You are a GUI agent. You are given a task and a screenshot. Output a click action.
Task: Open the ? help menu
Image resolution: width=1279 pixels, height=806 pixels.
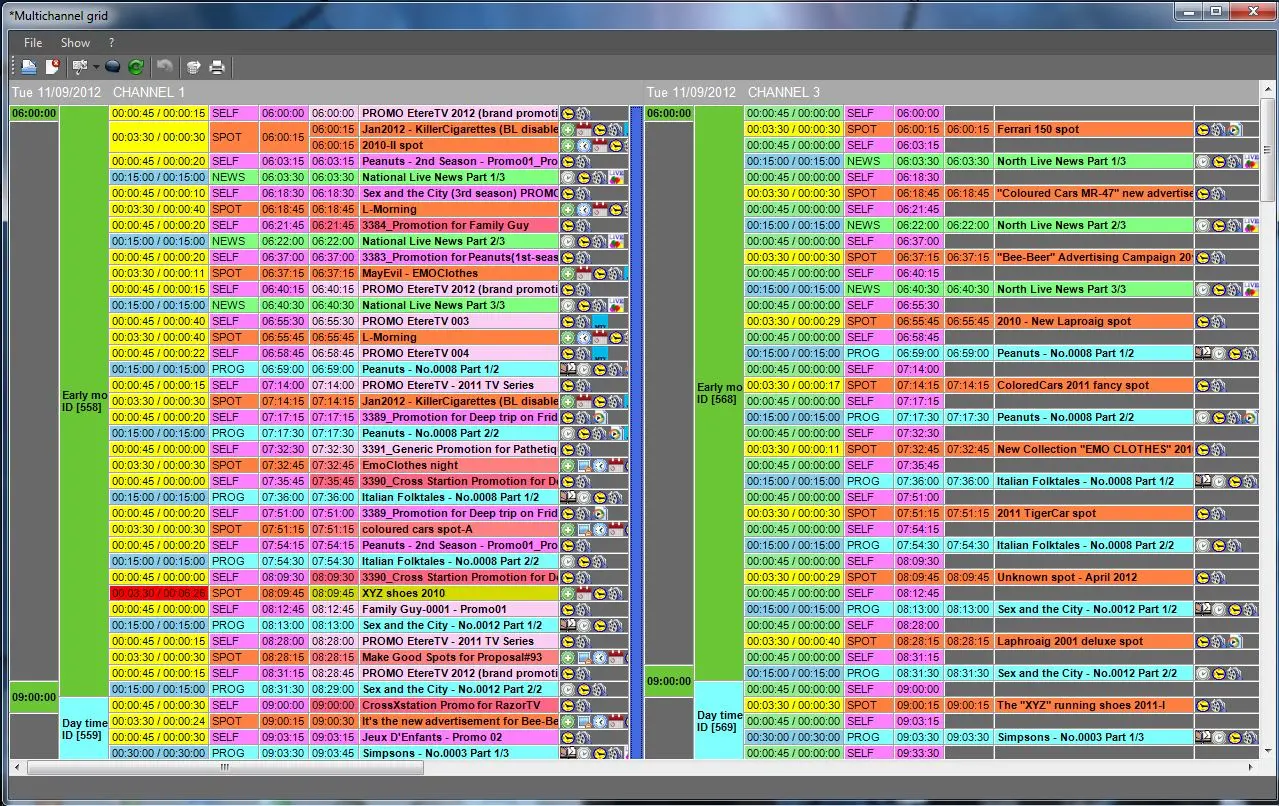tap(112, 43)
